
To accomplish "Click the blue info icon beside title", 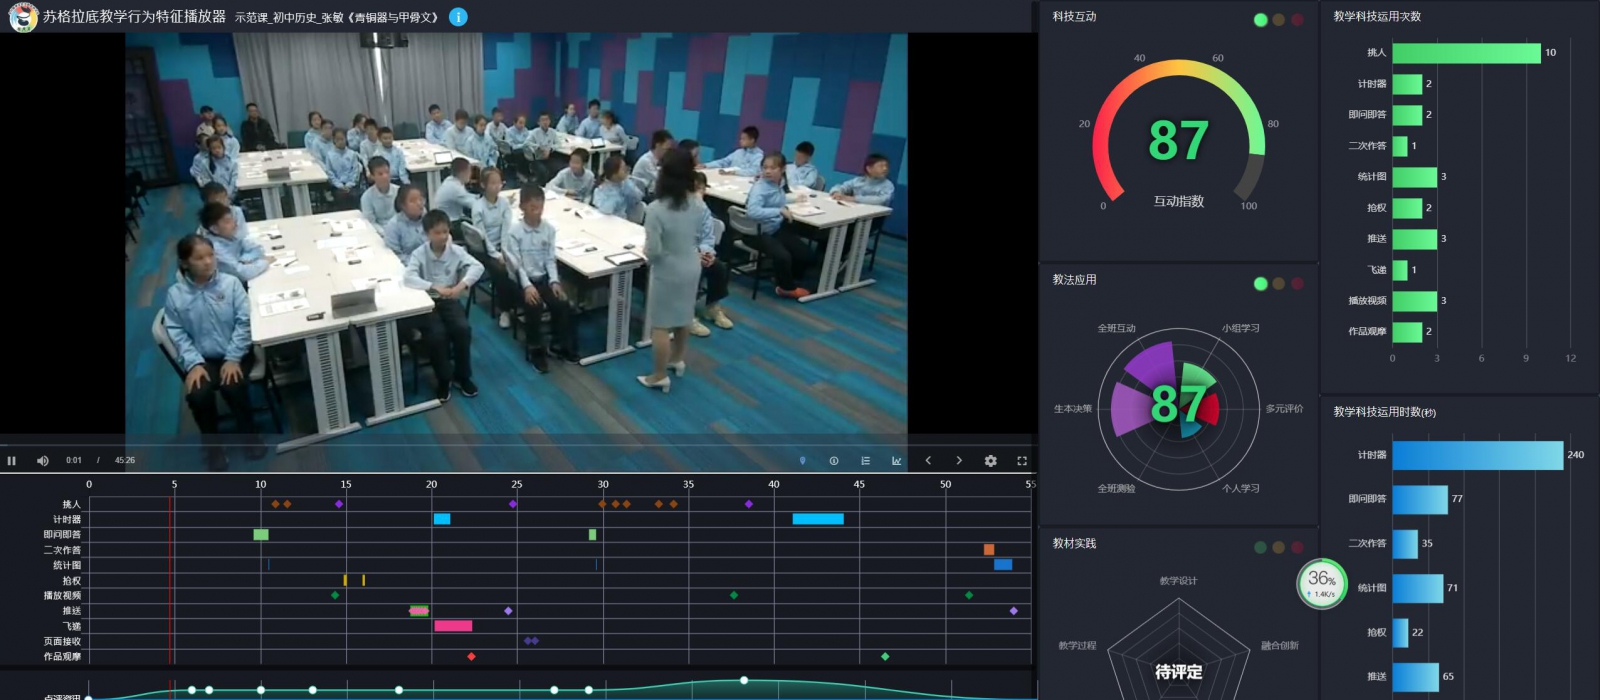I will click(x=458, y=17).
